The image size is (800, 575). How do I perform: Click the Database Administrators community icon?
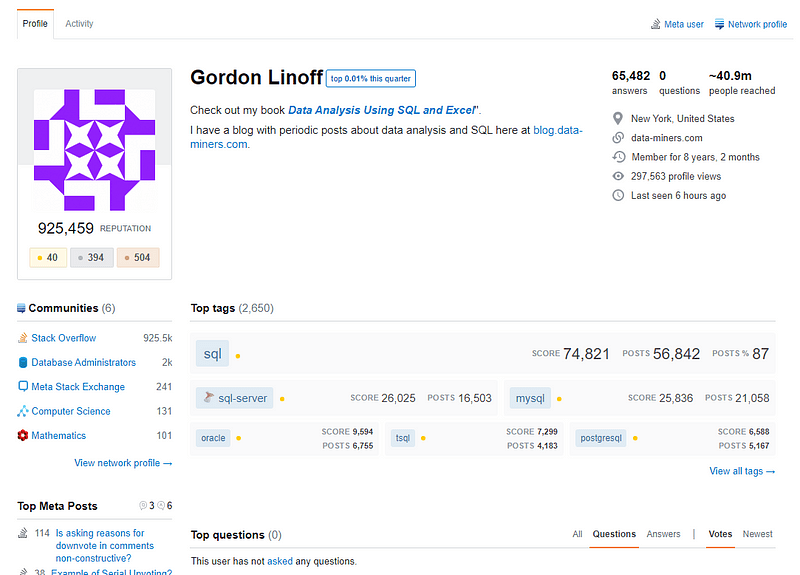(22, 362)
